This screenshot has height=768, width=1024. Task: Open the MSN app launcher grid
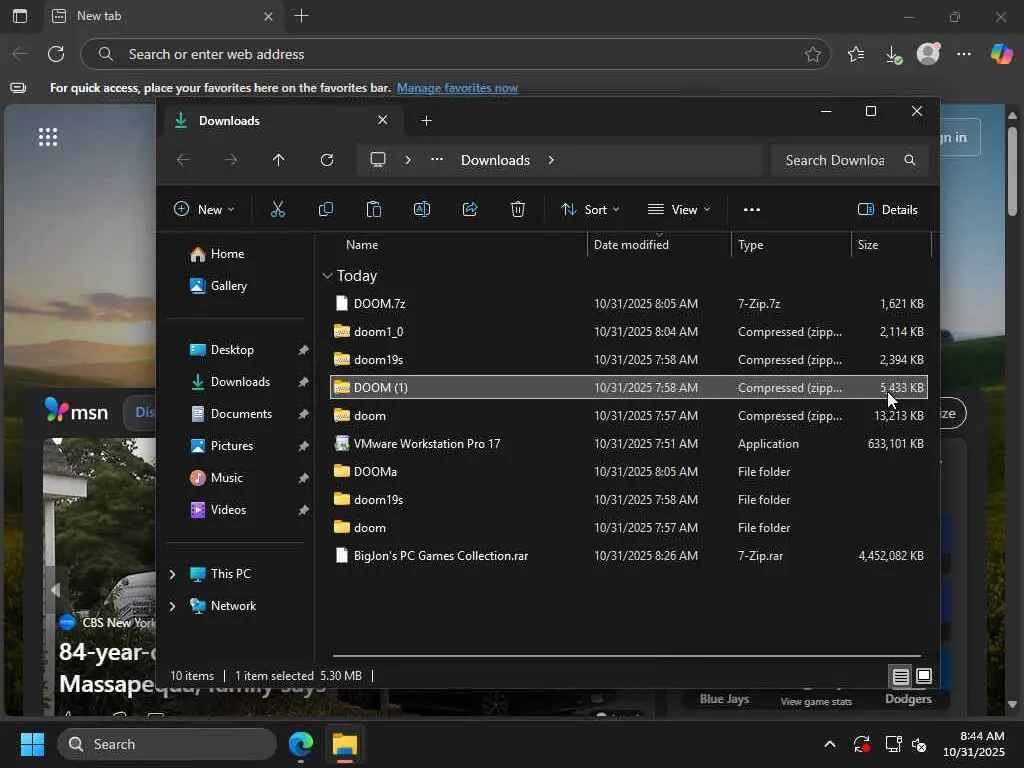[48, 137]
